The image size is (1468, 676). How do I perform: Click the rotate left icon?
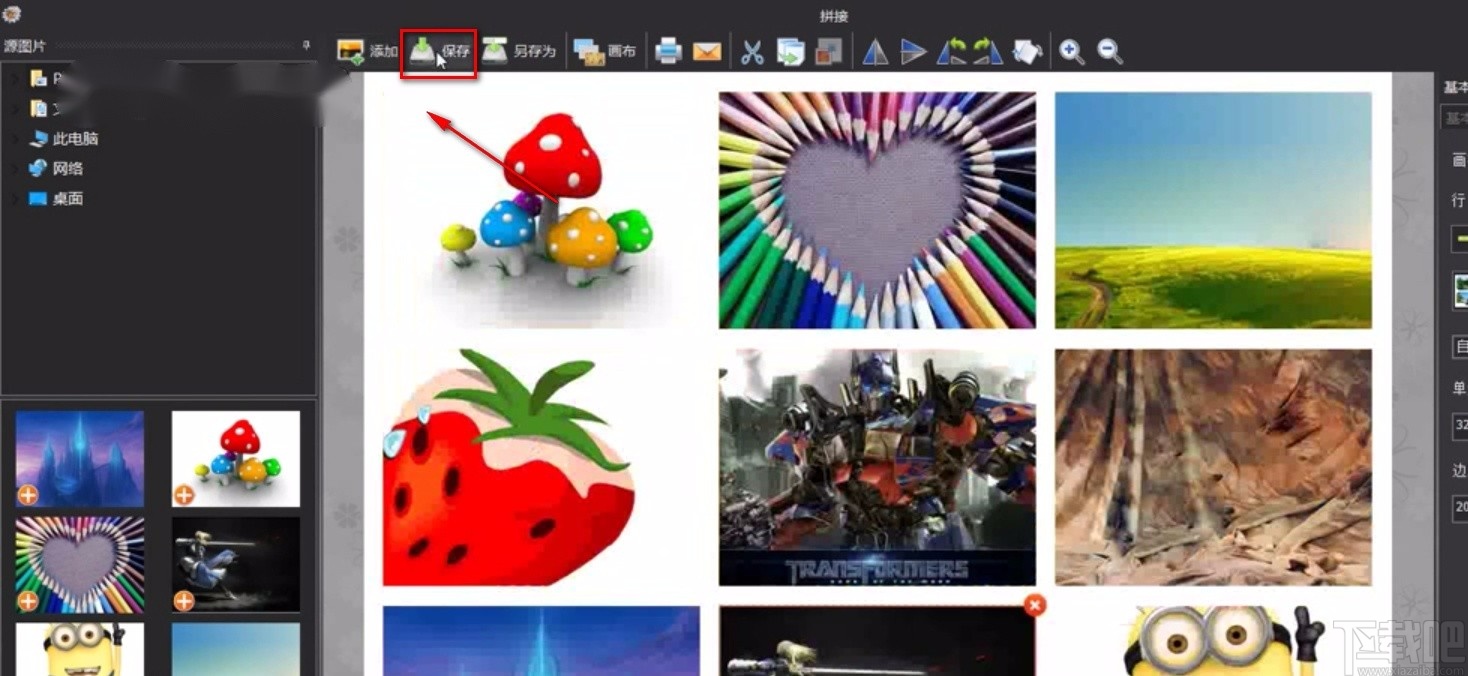click(x=950, y=52)
